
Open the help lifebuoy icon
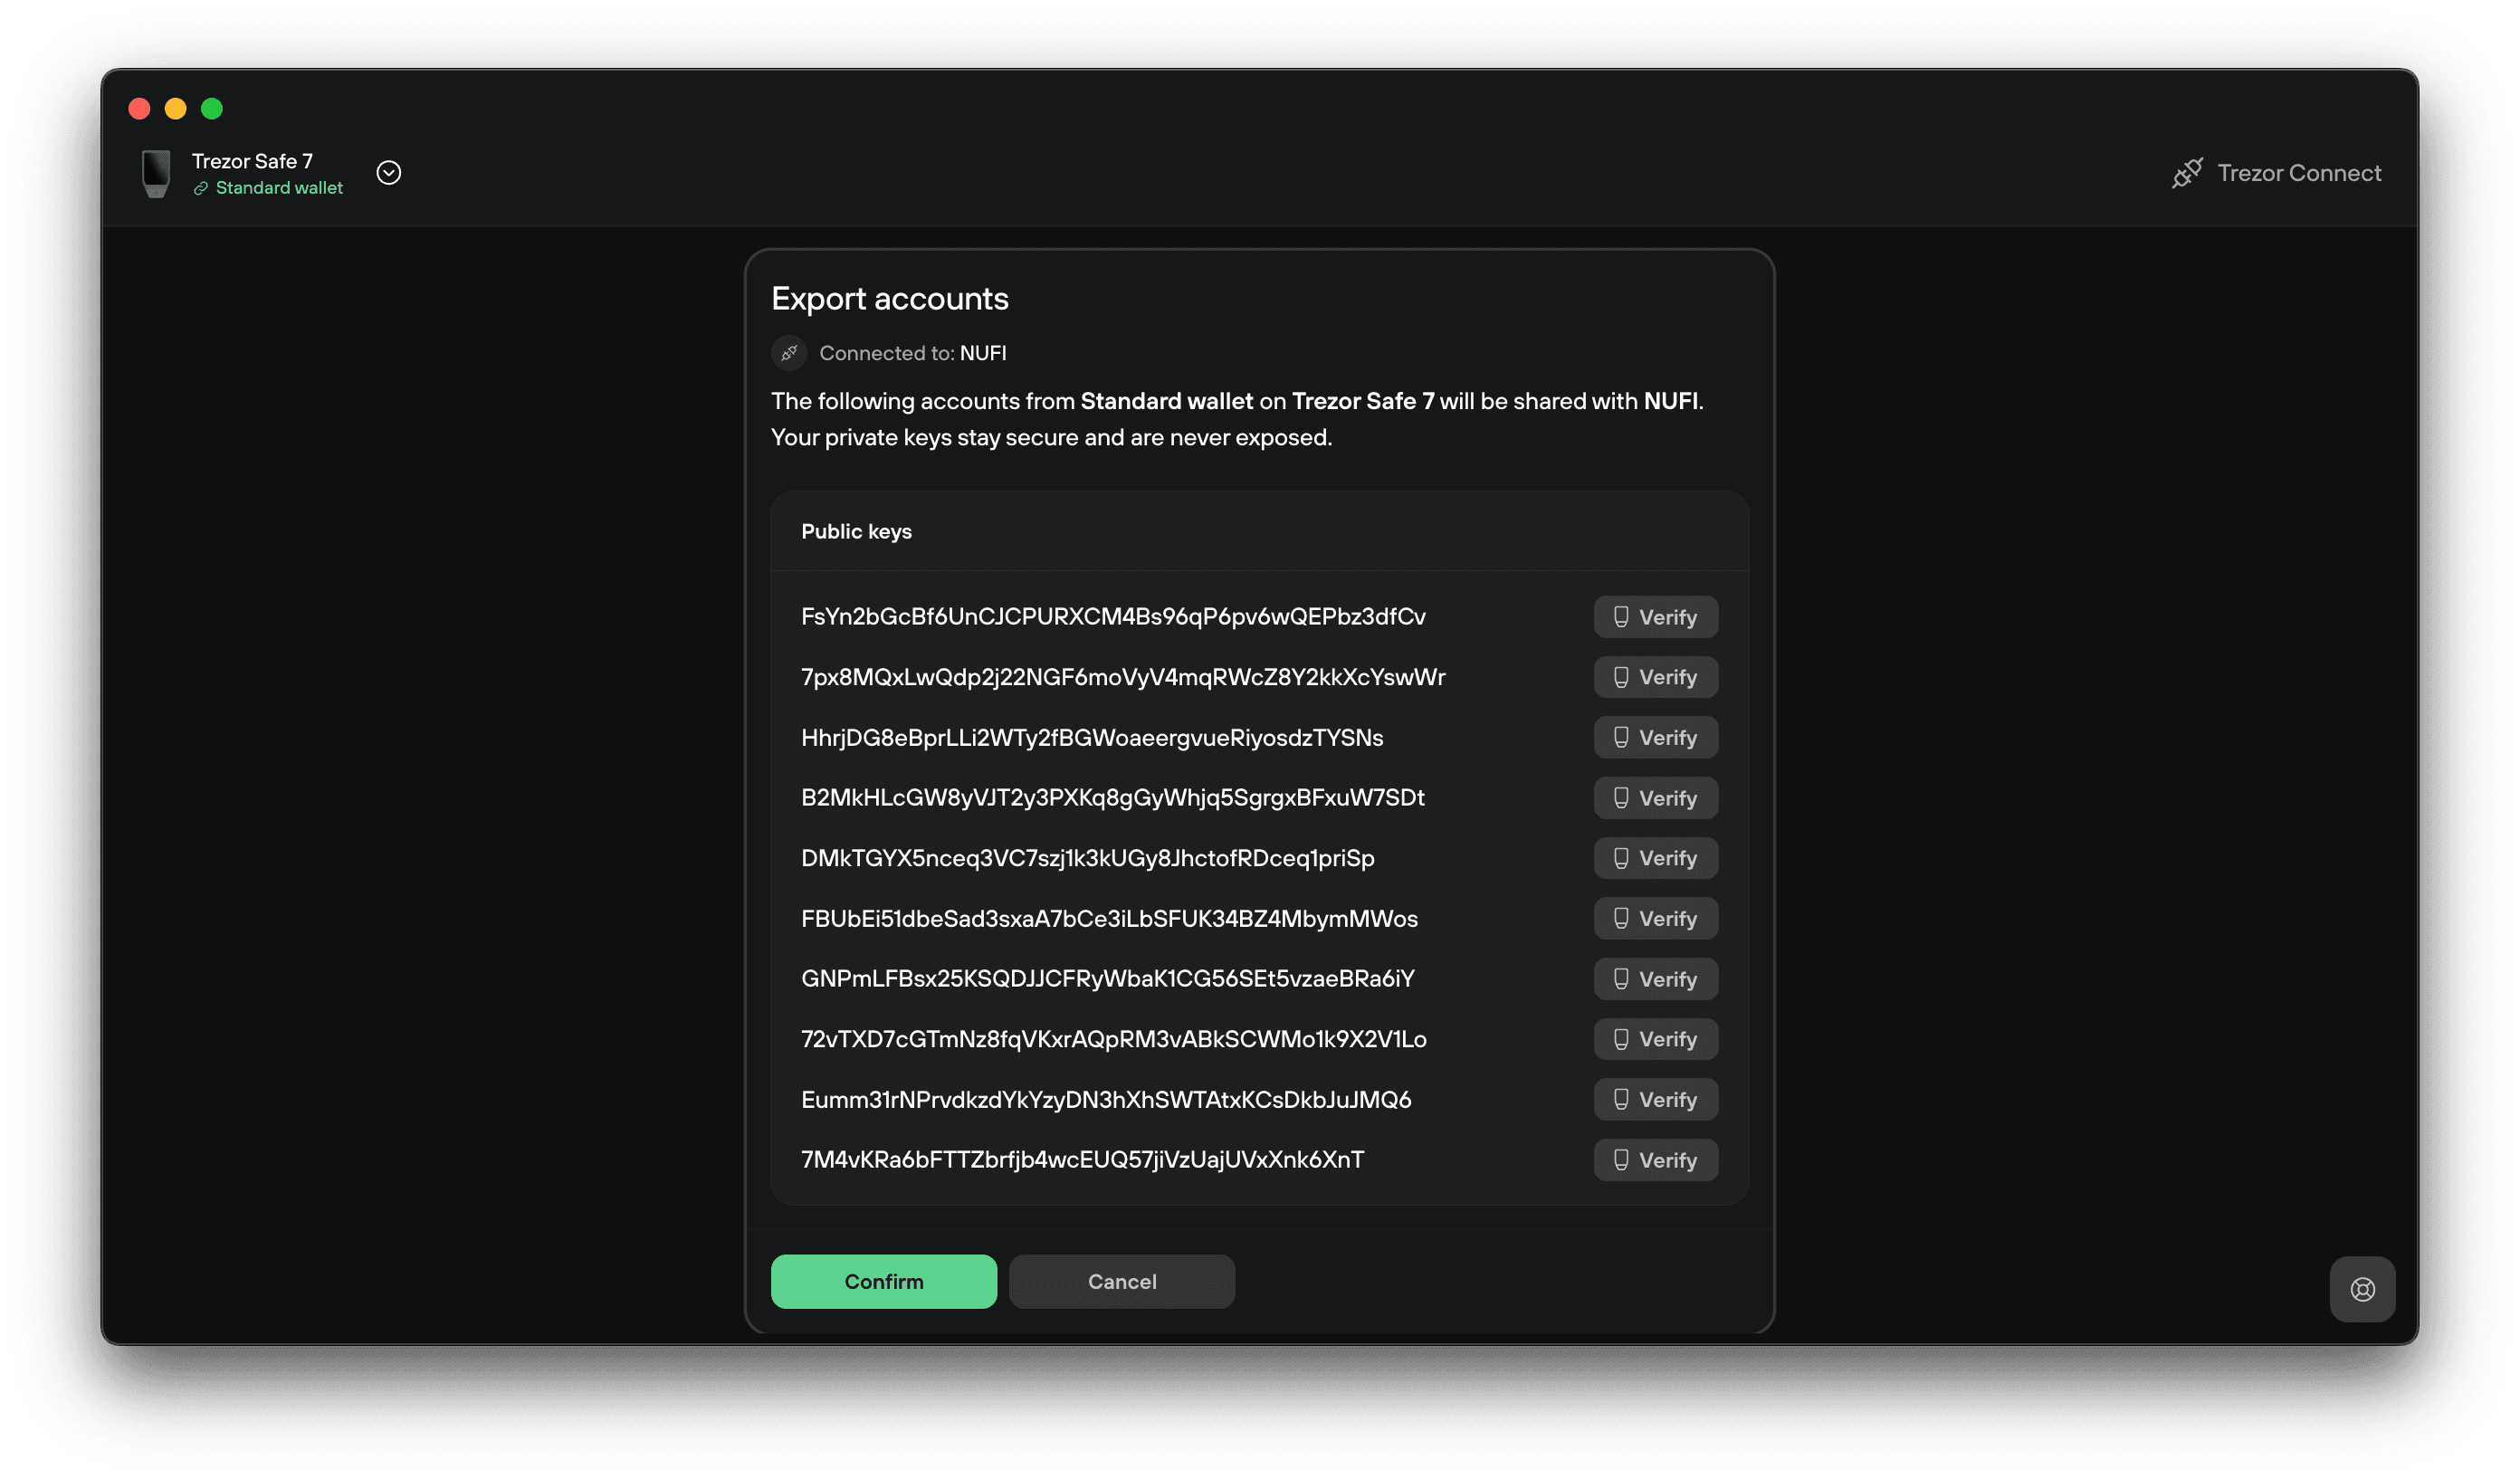click(x=2362, y=1289)
